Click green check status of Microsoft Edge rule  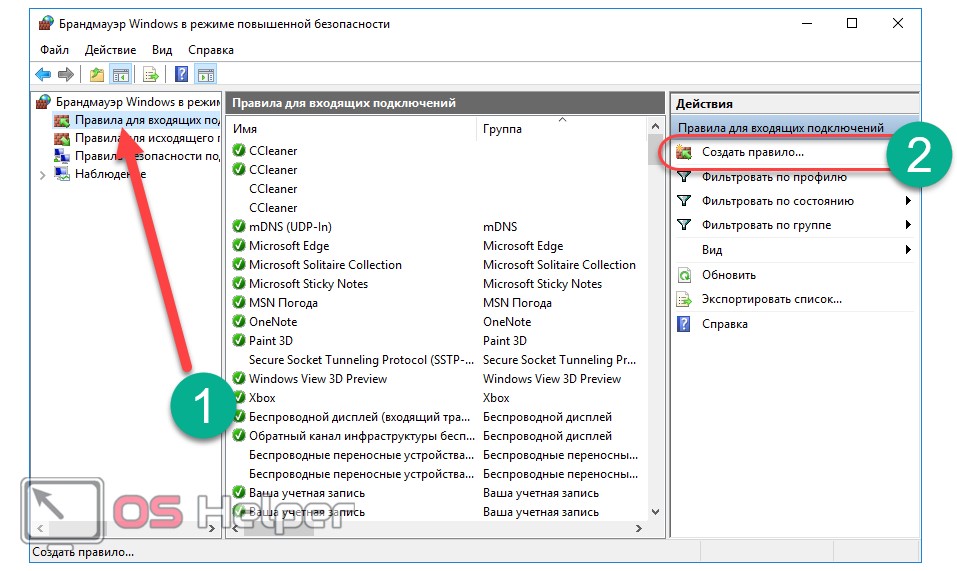[239, 246]
